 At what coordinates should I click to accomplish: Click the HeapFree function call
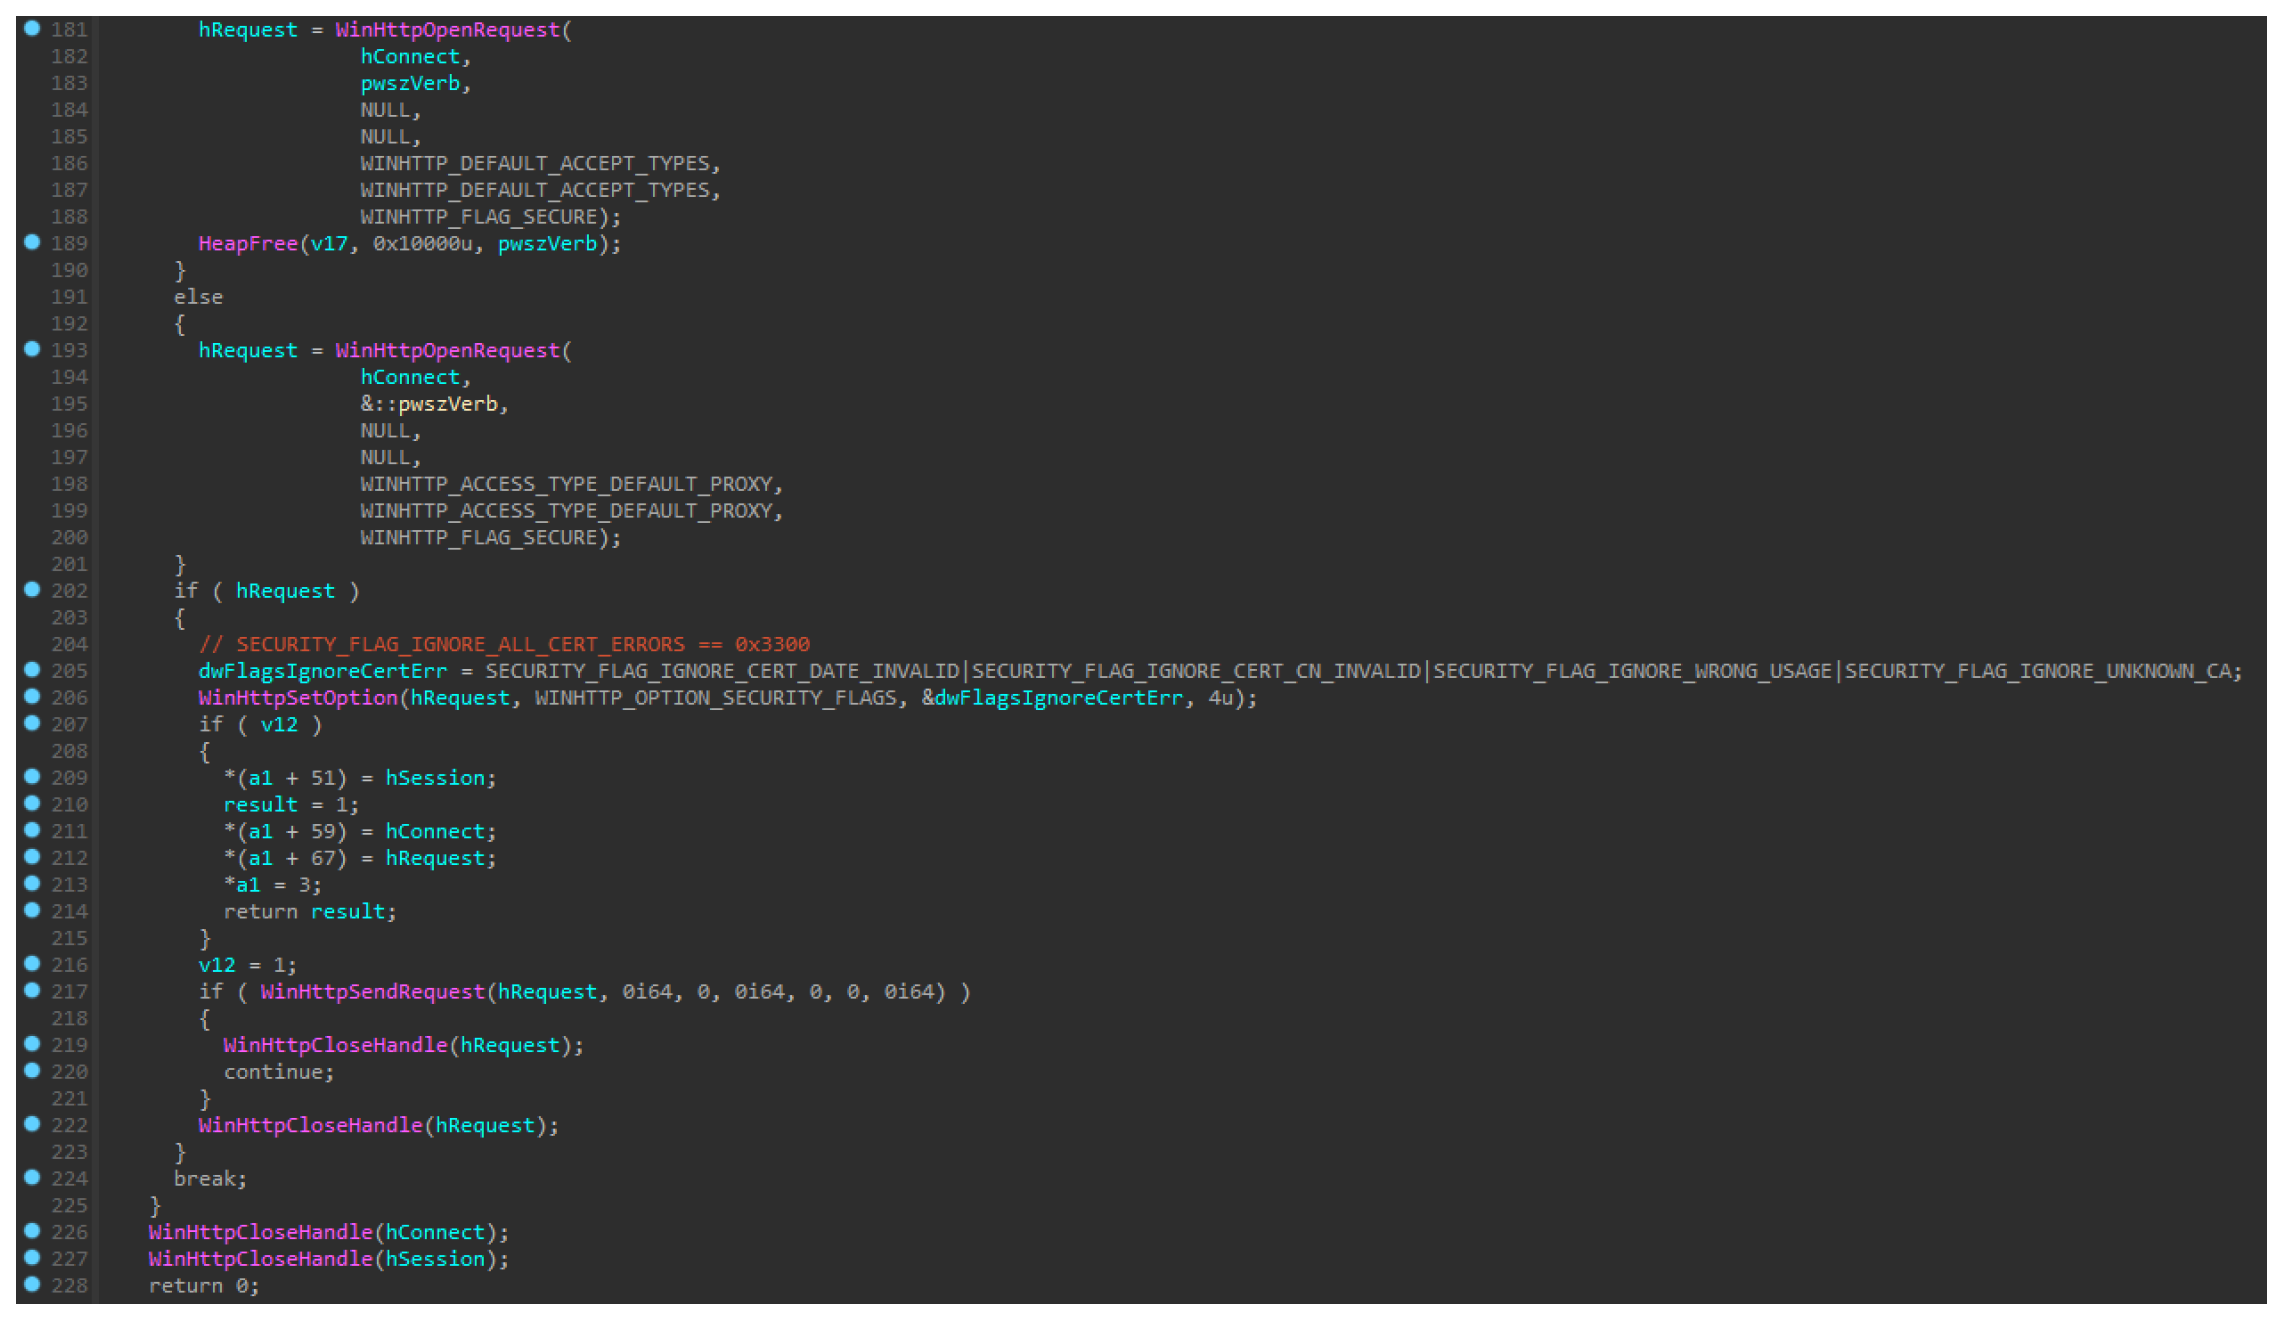tap(247, 244)
